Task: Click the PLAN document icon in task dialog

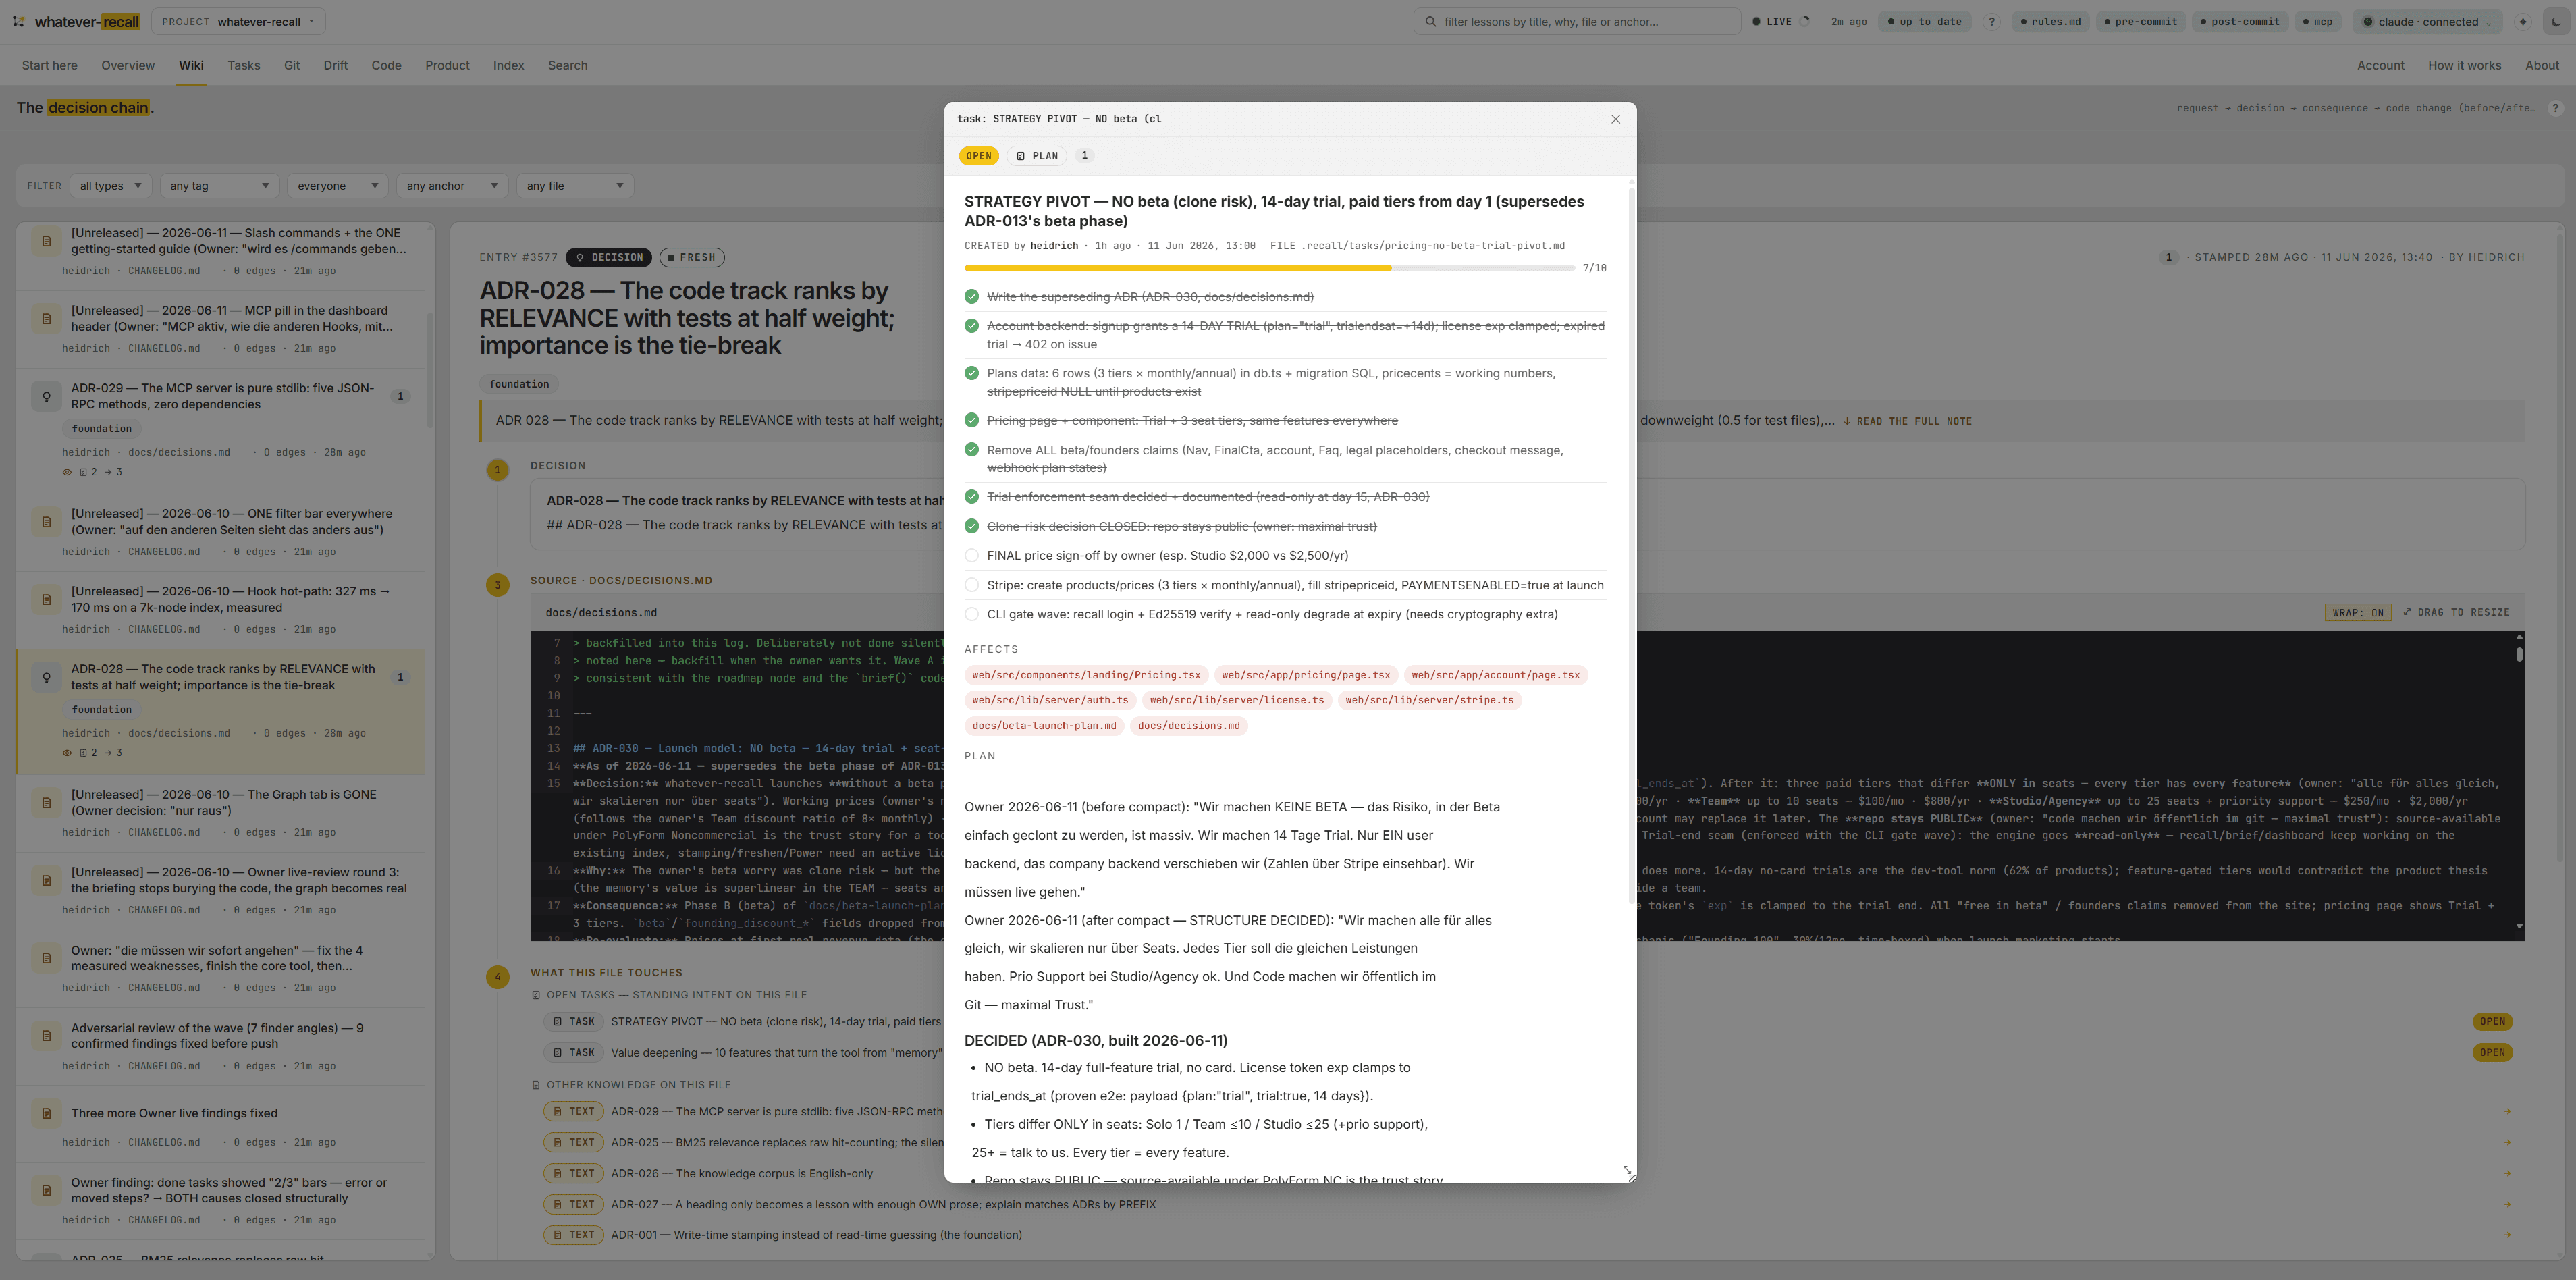Action: coord(1020,156)
